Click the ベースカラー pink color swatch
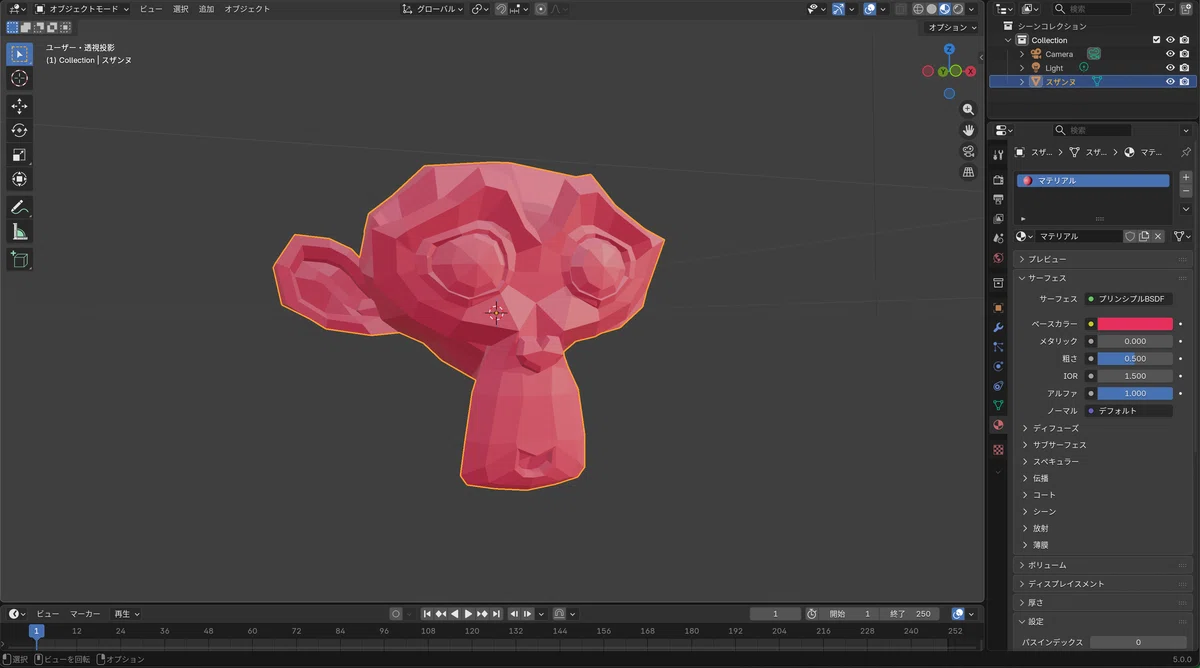 pyautogui.click(x=1135, y=324)
